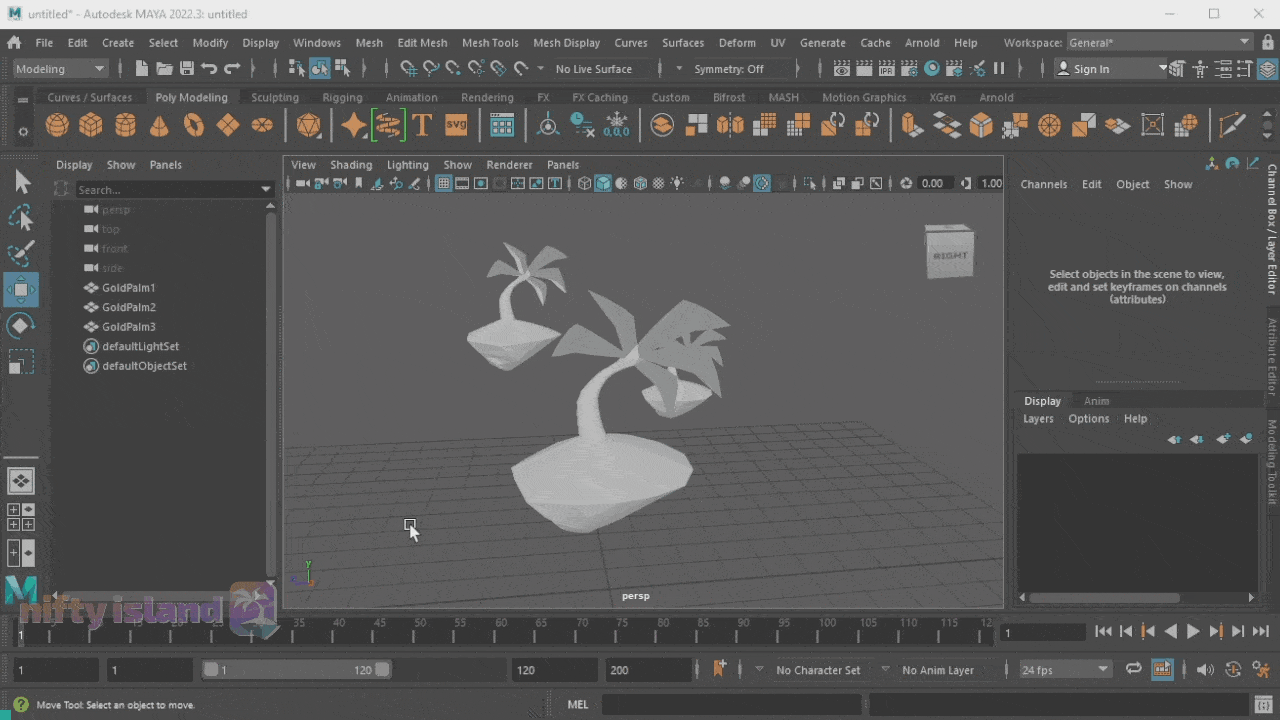Toggle playback looping icon

1133,670
